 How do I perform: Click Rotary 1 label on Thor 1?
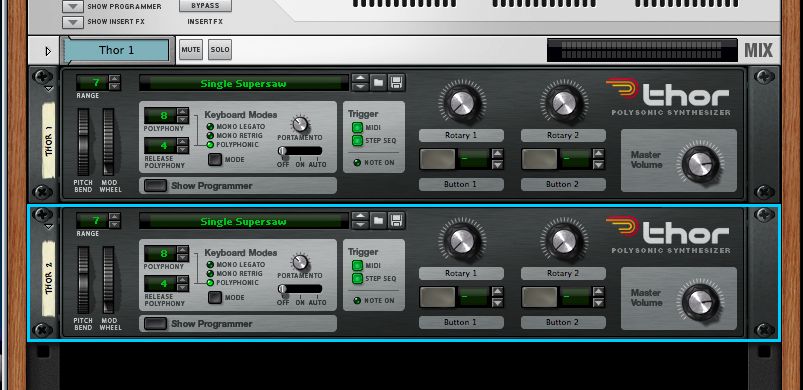[461, 136]
